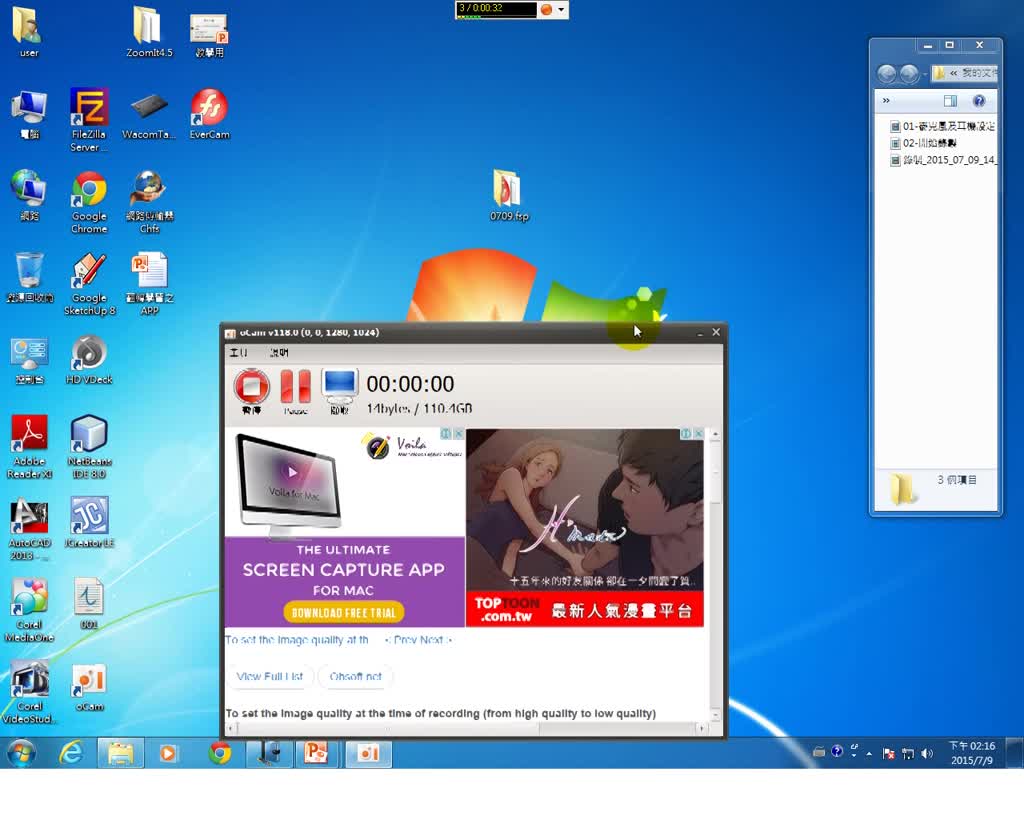Click the Prev Next navigation link
Screen dimensions: 1024x820
click(x=418, y=640)
